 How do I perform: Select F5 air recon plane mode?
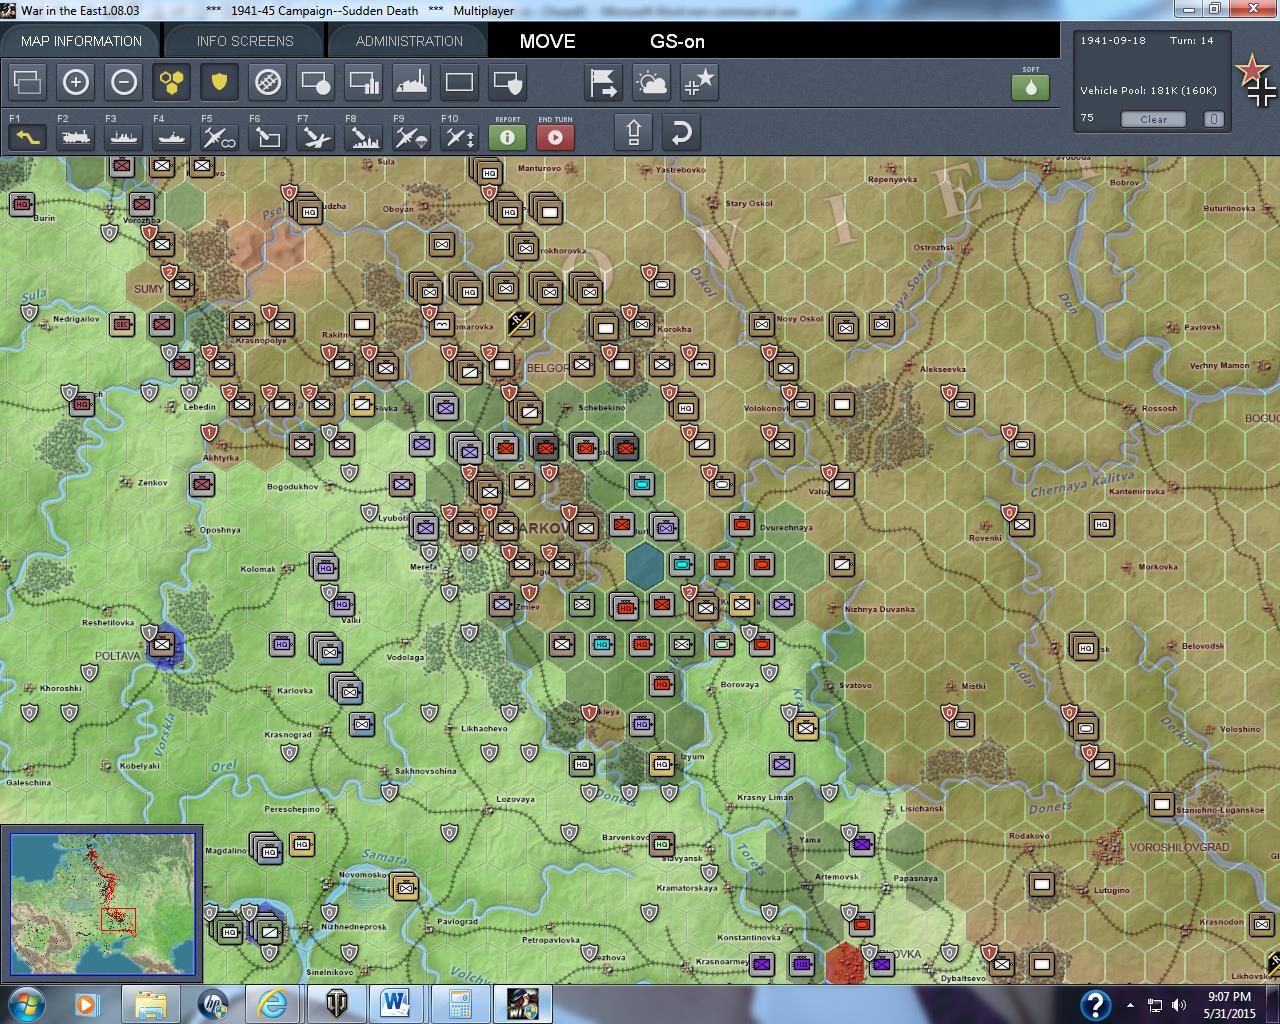tap(220, 136)
